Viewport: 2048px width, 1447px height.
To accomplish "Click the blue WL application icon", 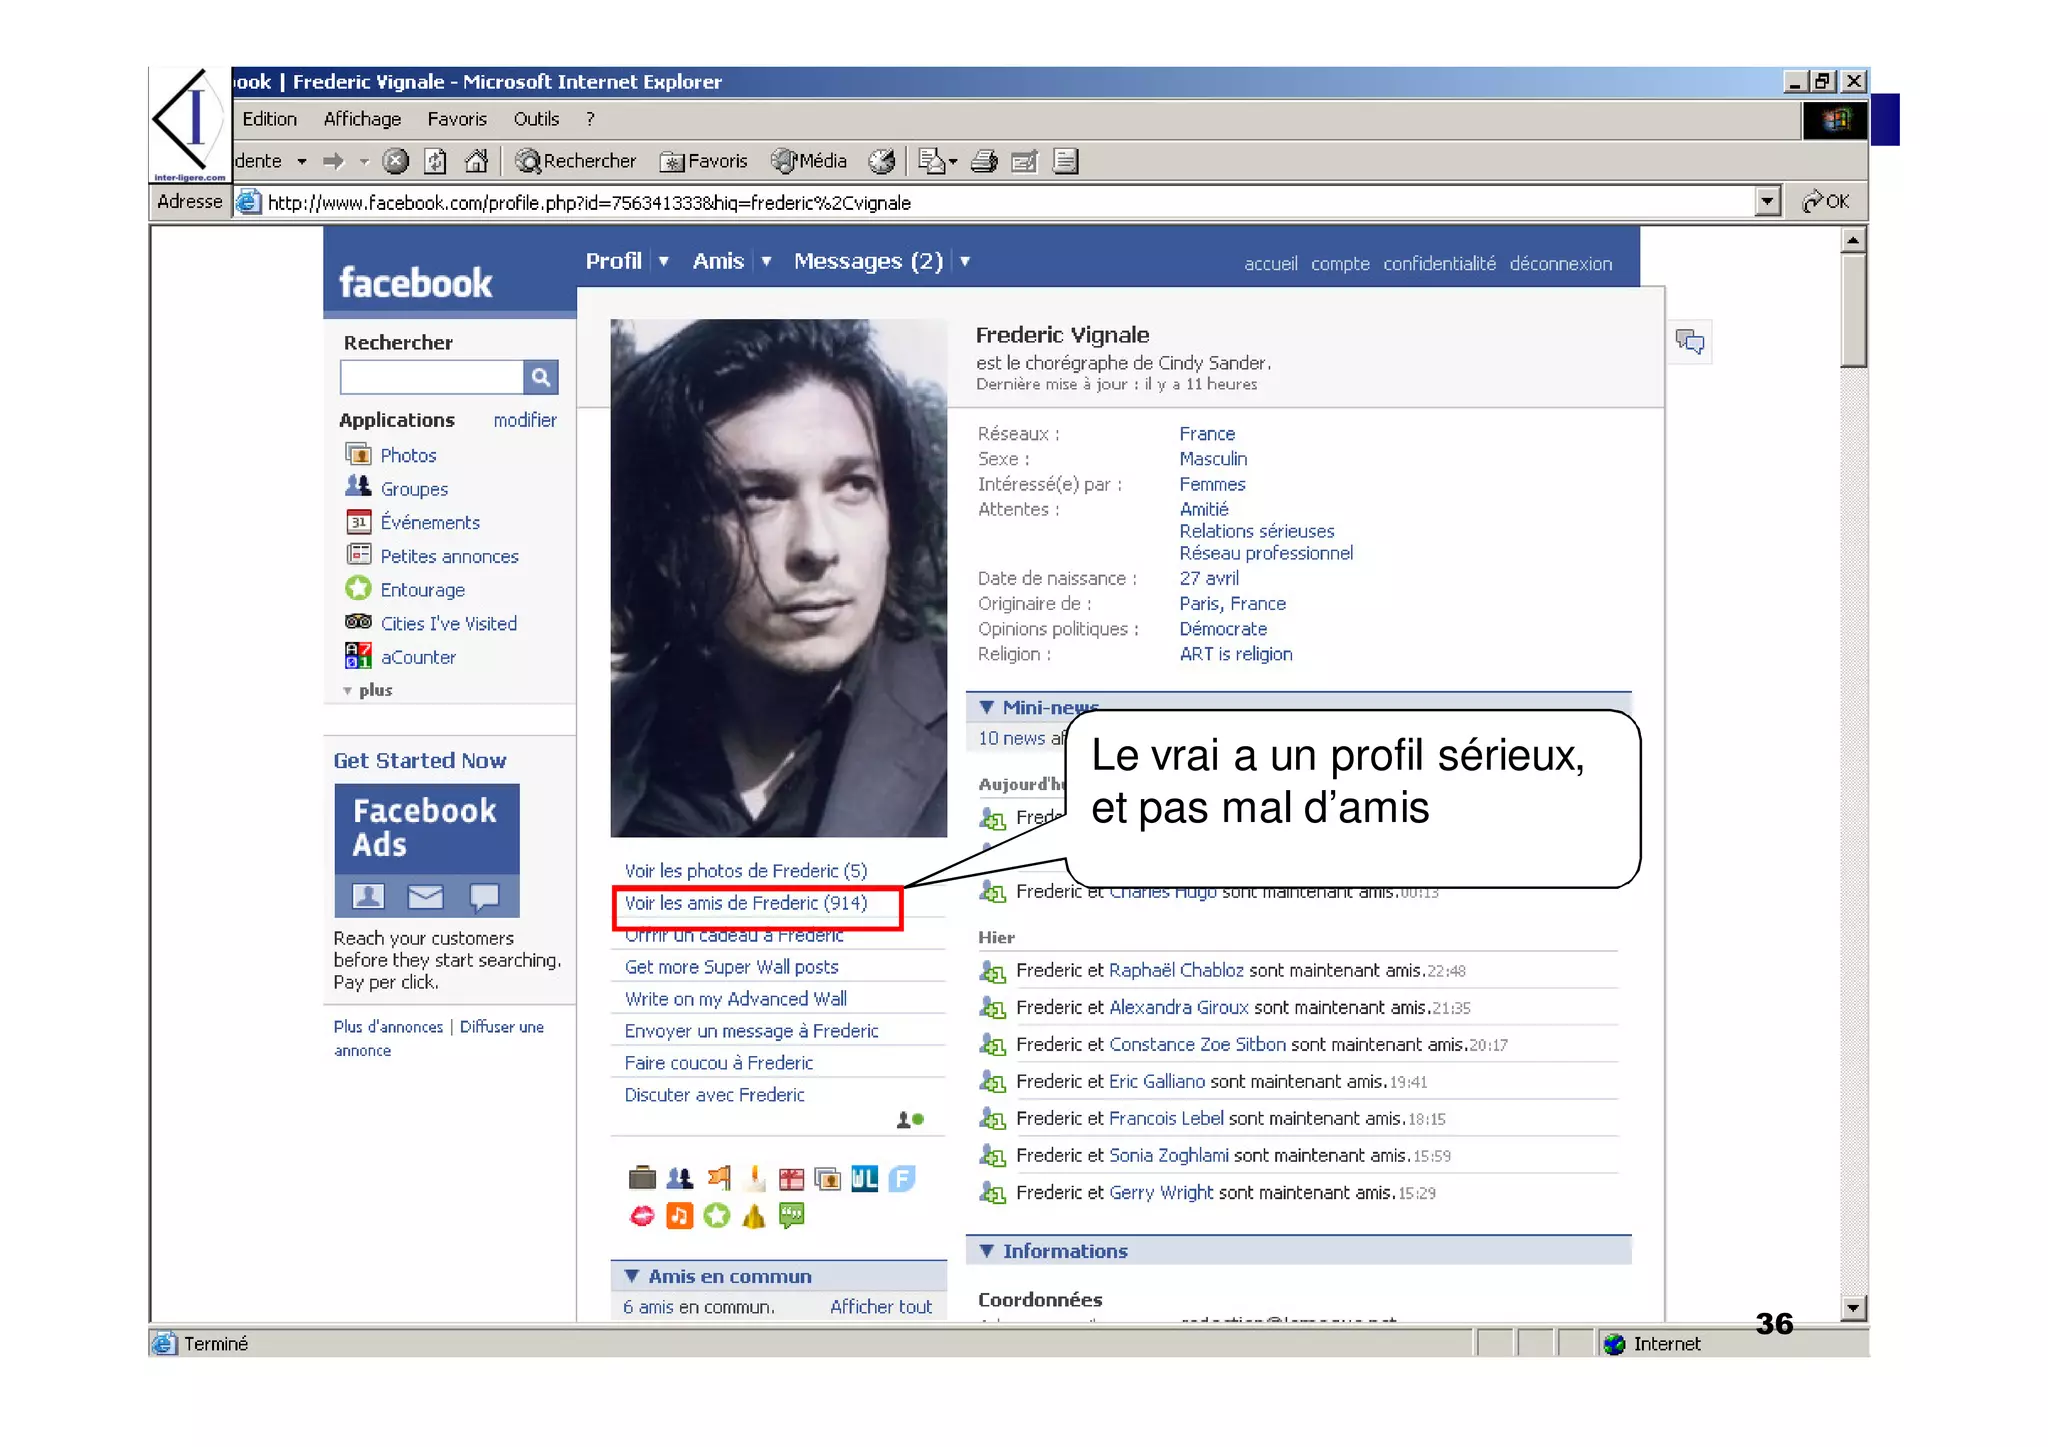I will 865,1179.
